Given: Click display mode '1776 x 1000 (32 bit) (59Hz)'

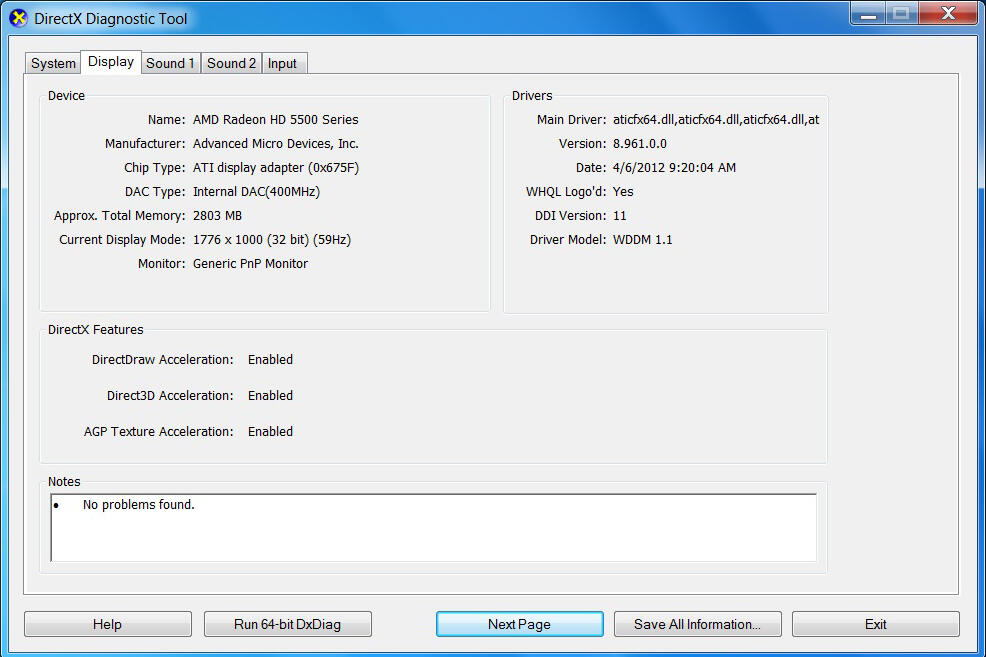Looking at the screenshot, I should (x=272, y=240).
